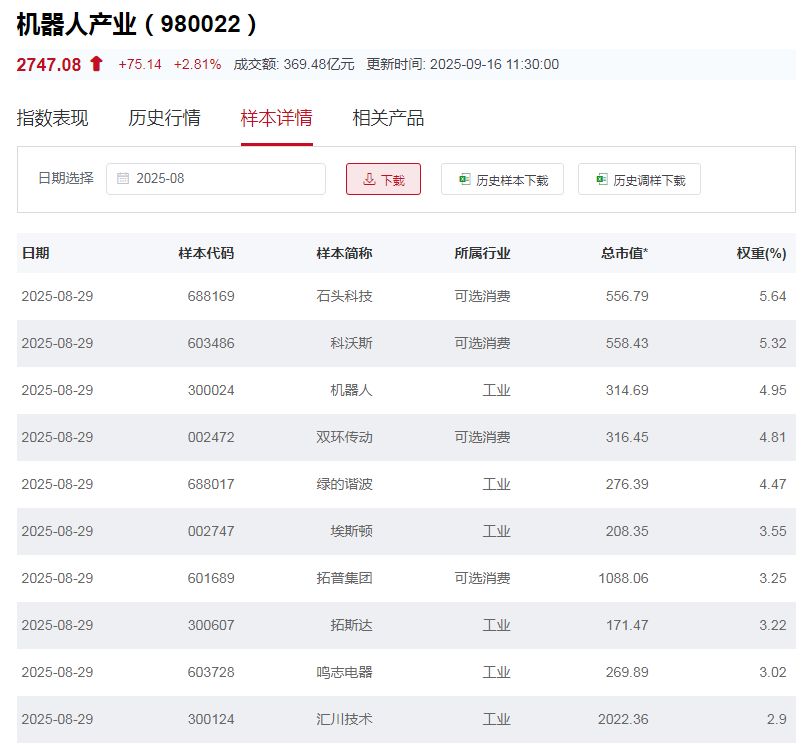Click Excel icon beside 历史调样下载
The height and width of the screenshot is (748, 802).
coord(601,180)
